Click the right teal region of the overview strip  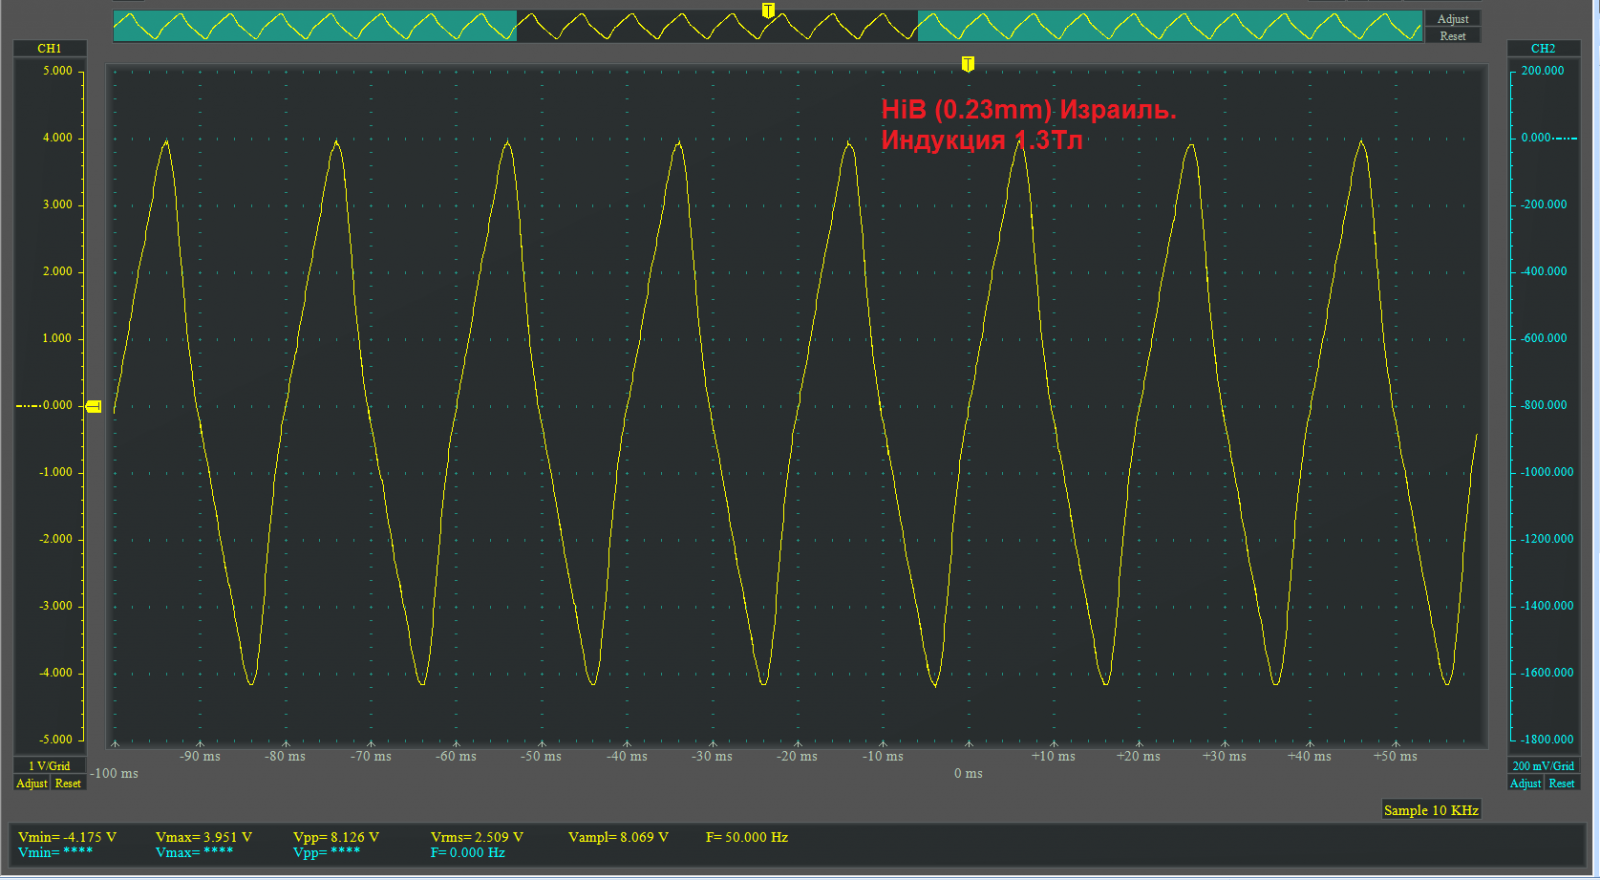(x=1170, y=26)
